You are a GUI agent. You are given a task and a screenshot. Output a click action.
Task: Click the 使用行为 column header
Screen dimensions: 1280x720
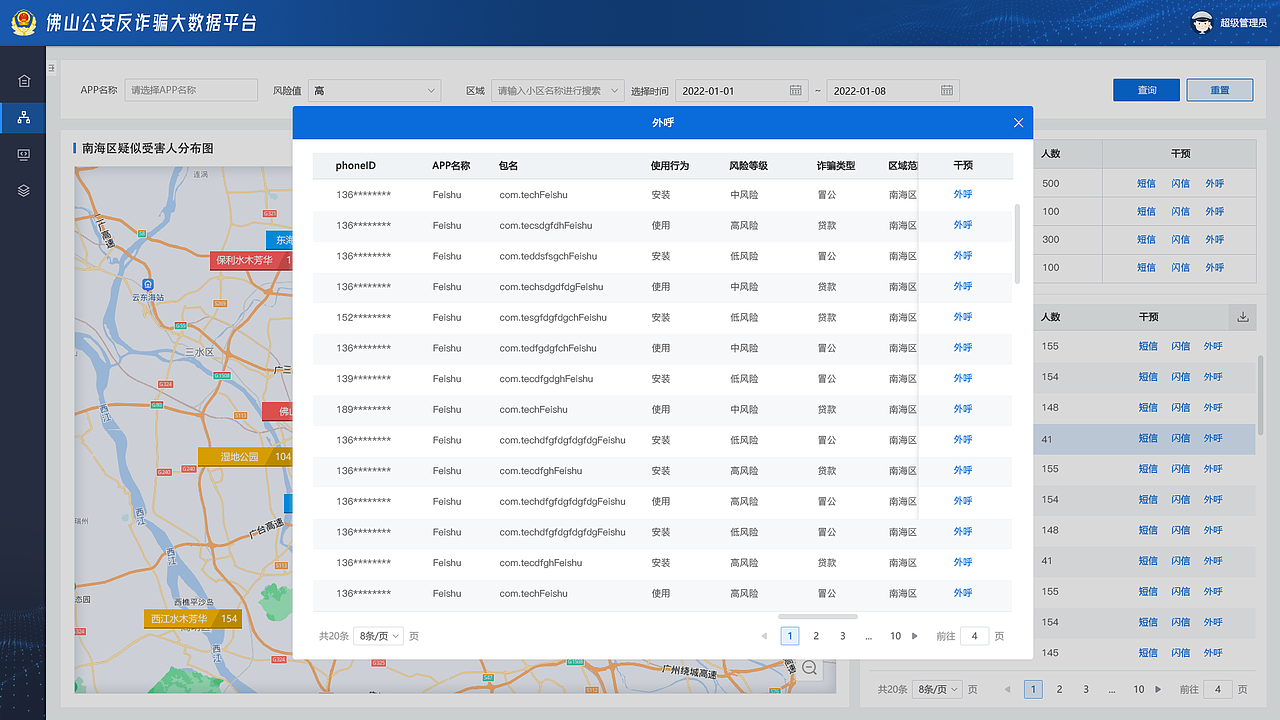coord(670,166)
